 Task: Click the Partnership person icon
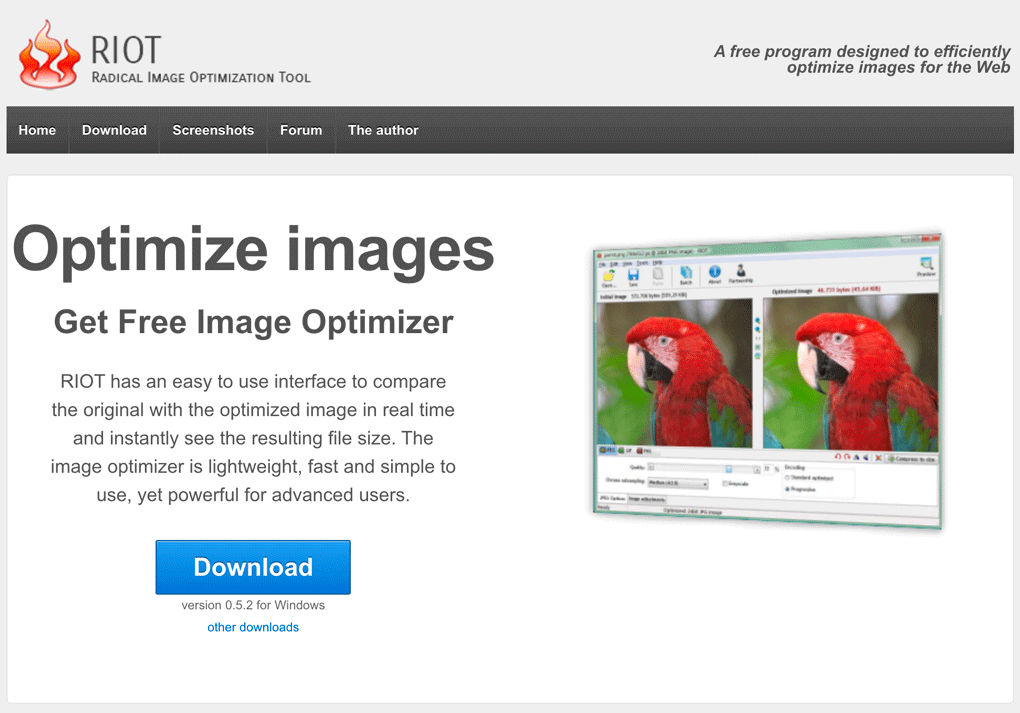tap(741, 272)
